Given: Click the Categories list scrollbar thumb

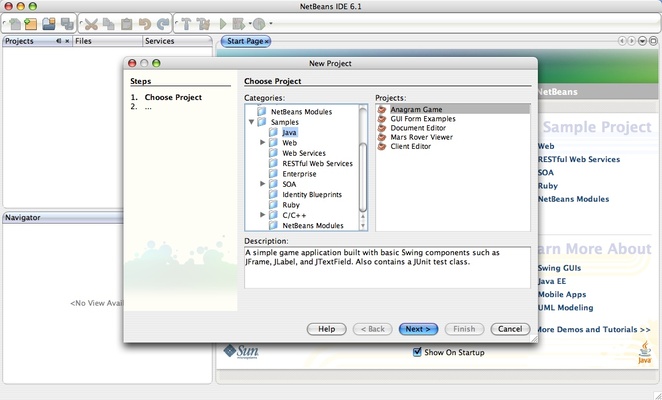Looking at the screenshot, I should point(363,177).
